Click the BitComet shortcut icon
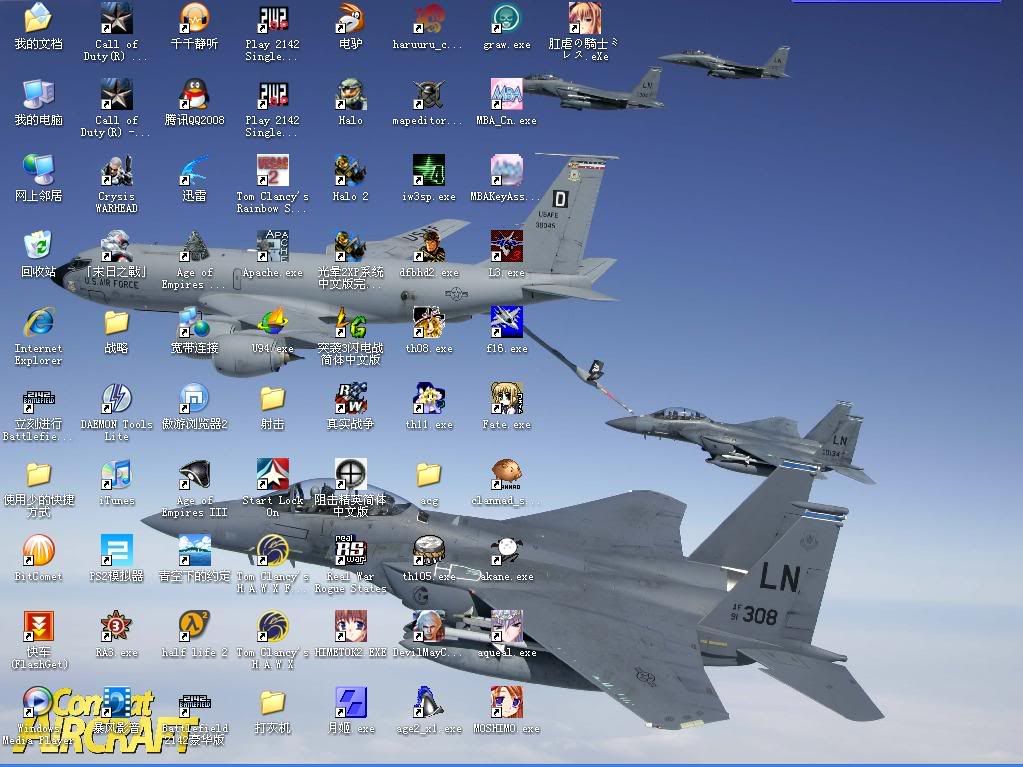Image resolution: width=1023 pixels, height=767 pixels. coord(38,550)
